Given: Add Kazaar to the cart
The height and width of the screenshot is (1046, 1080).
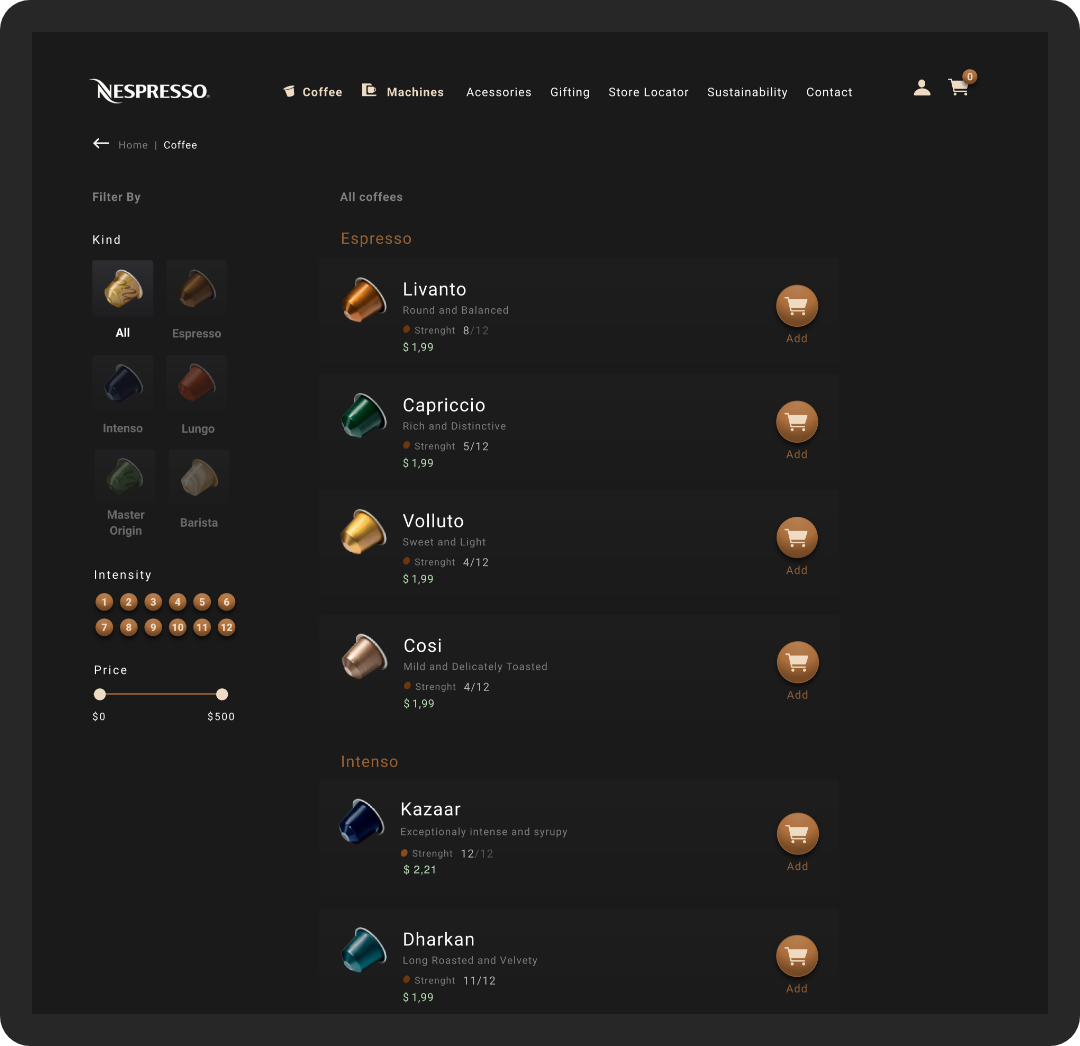Looking at the screenshot, I should [798, 833].
